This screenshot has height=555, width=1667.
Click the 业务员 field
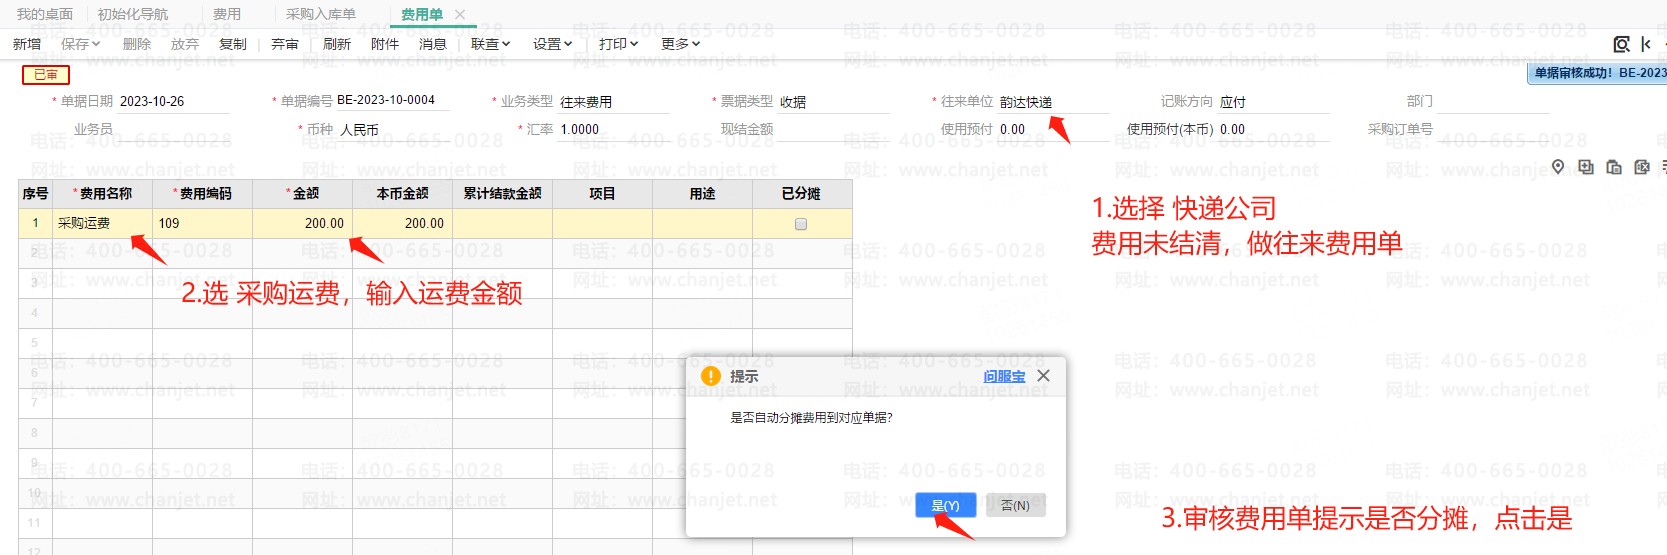click(173, 130)
